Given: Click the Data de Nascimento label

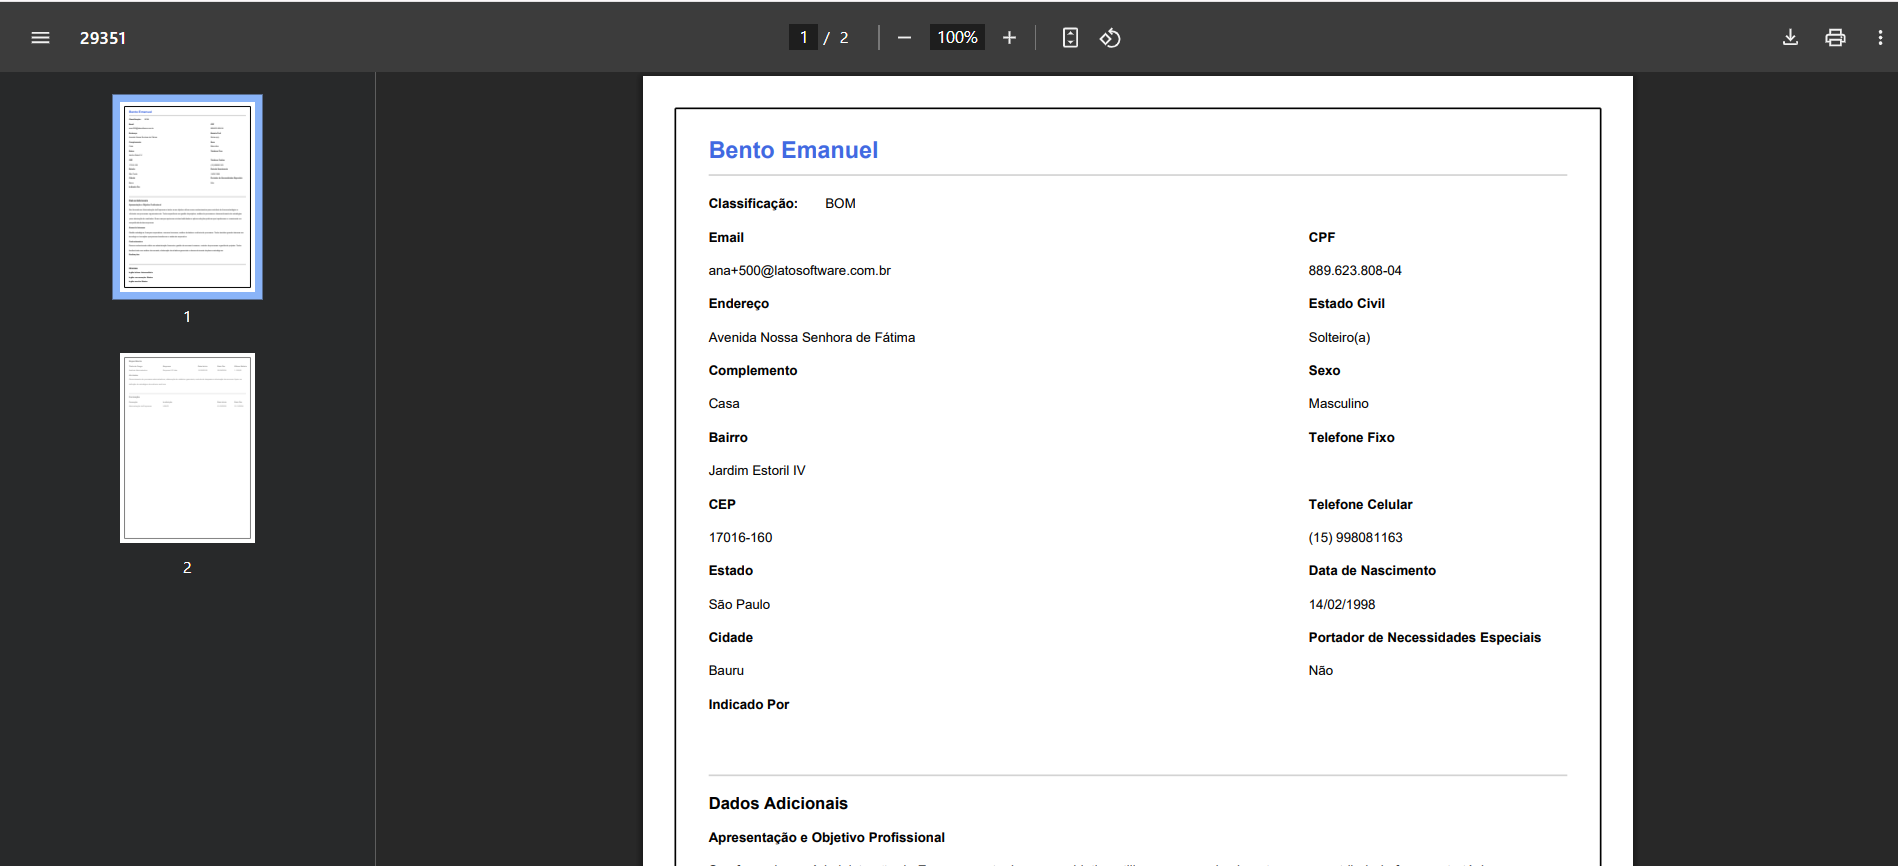Looking at the screenshot, I should [1372, 570].
